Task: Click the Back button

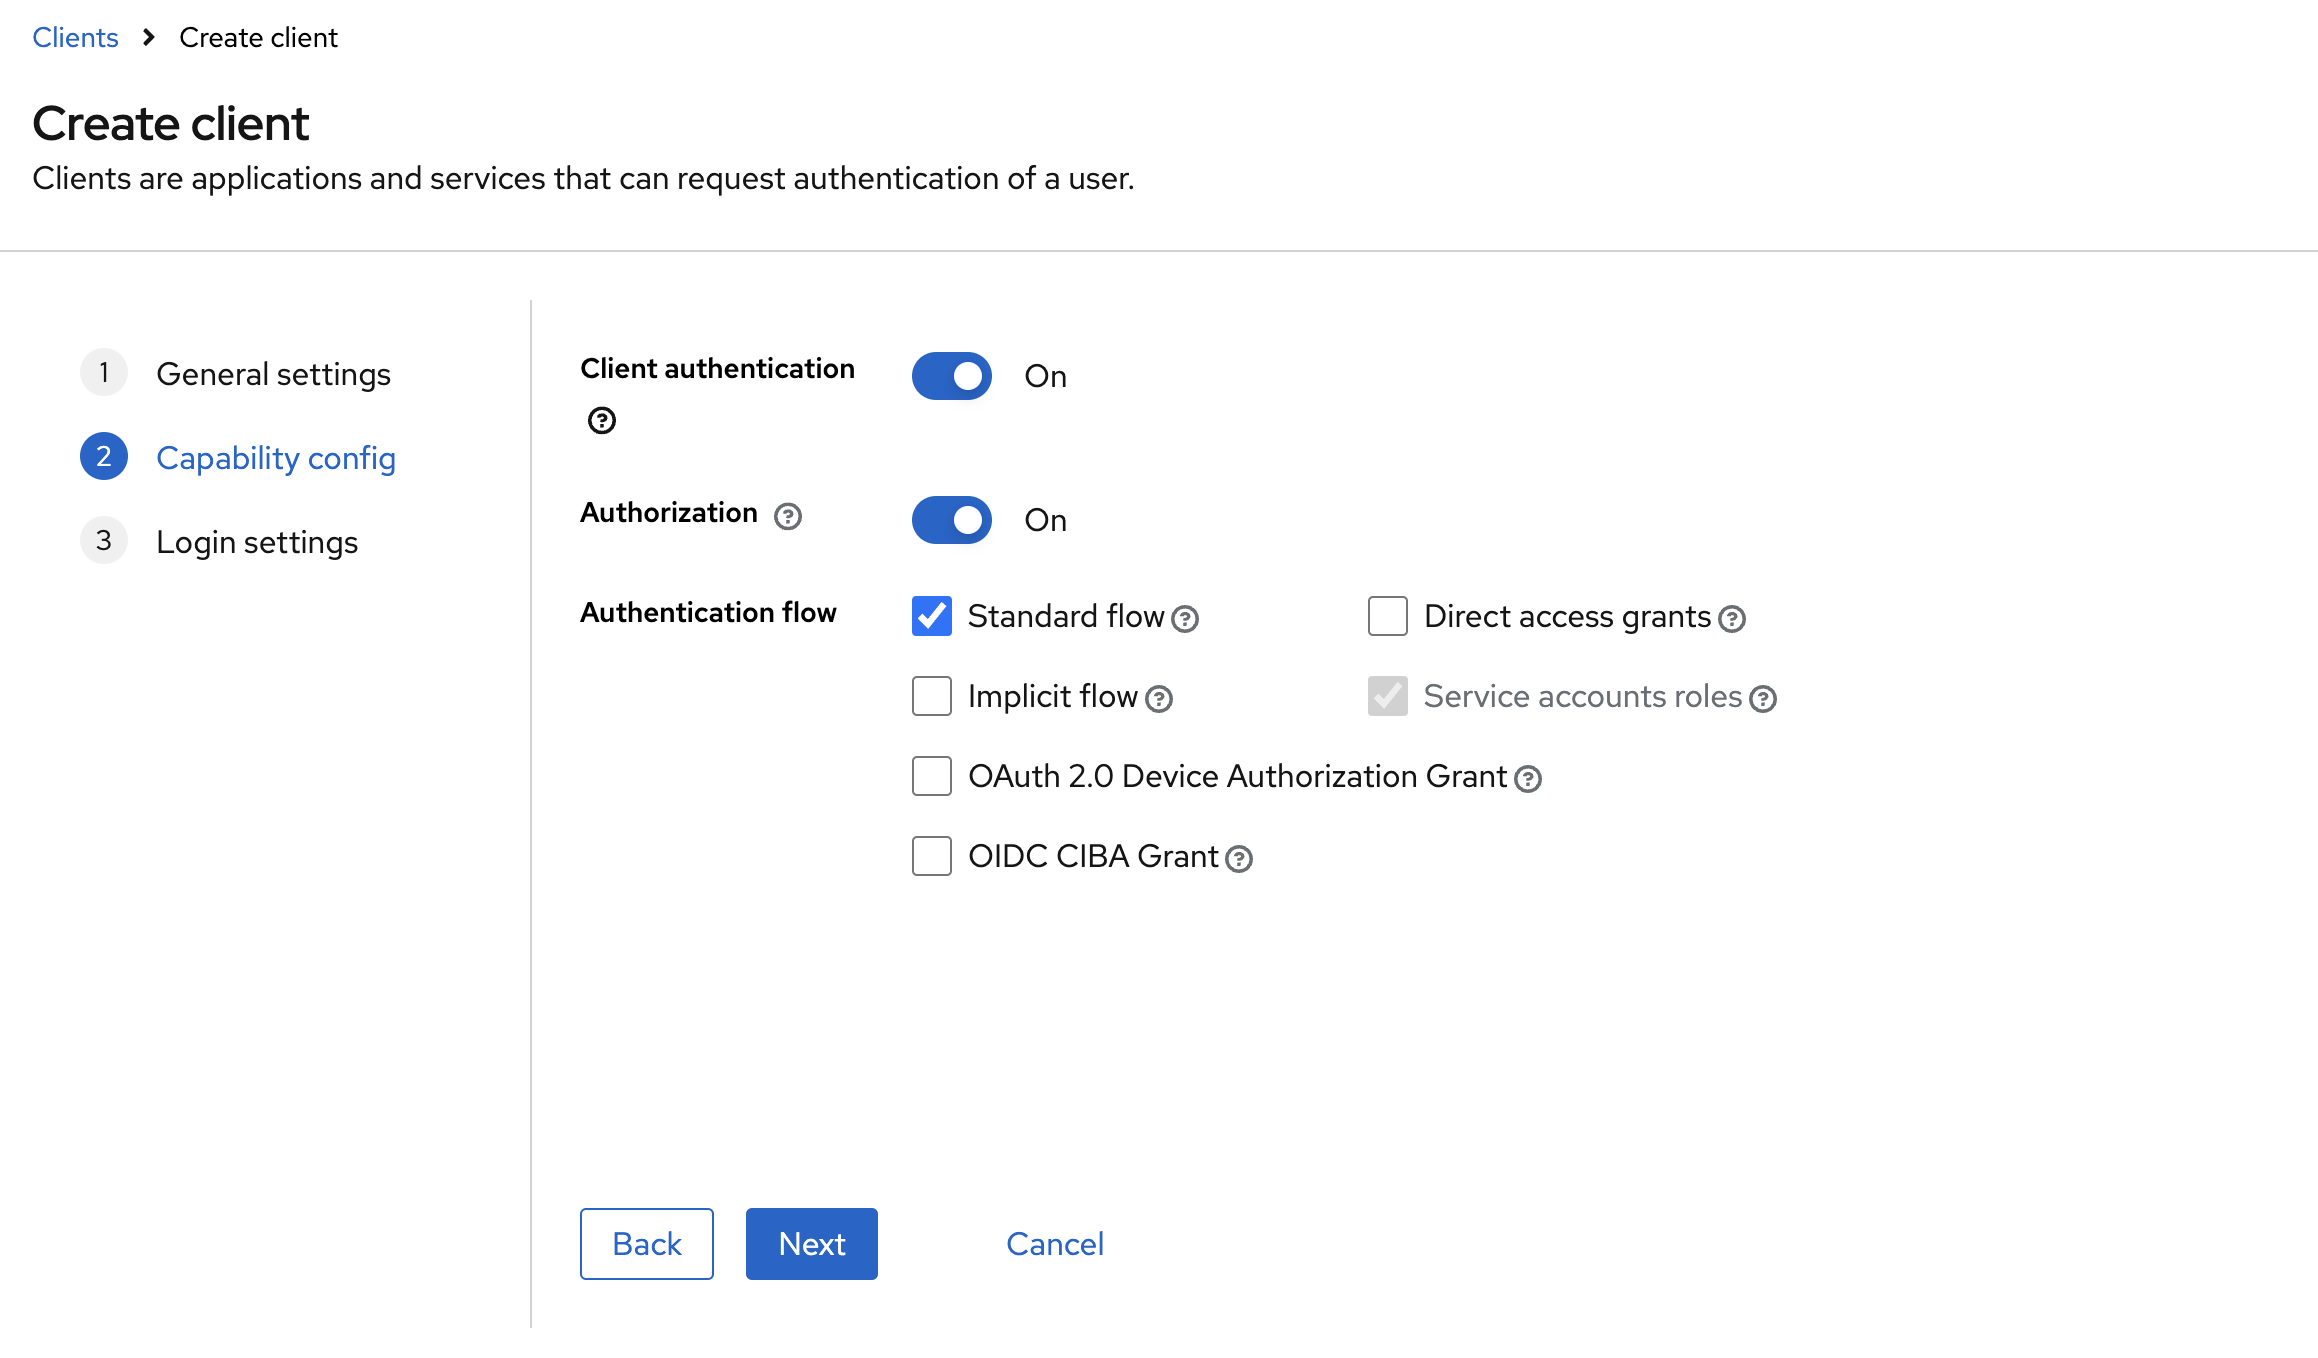Action: click(x=646, y=1244)
